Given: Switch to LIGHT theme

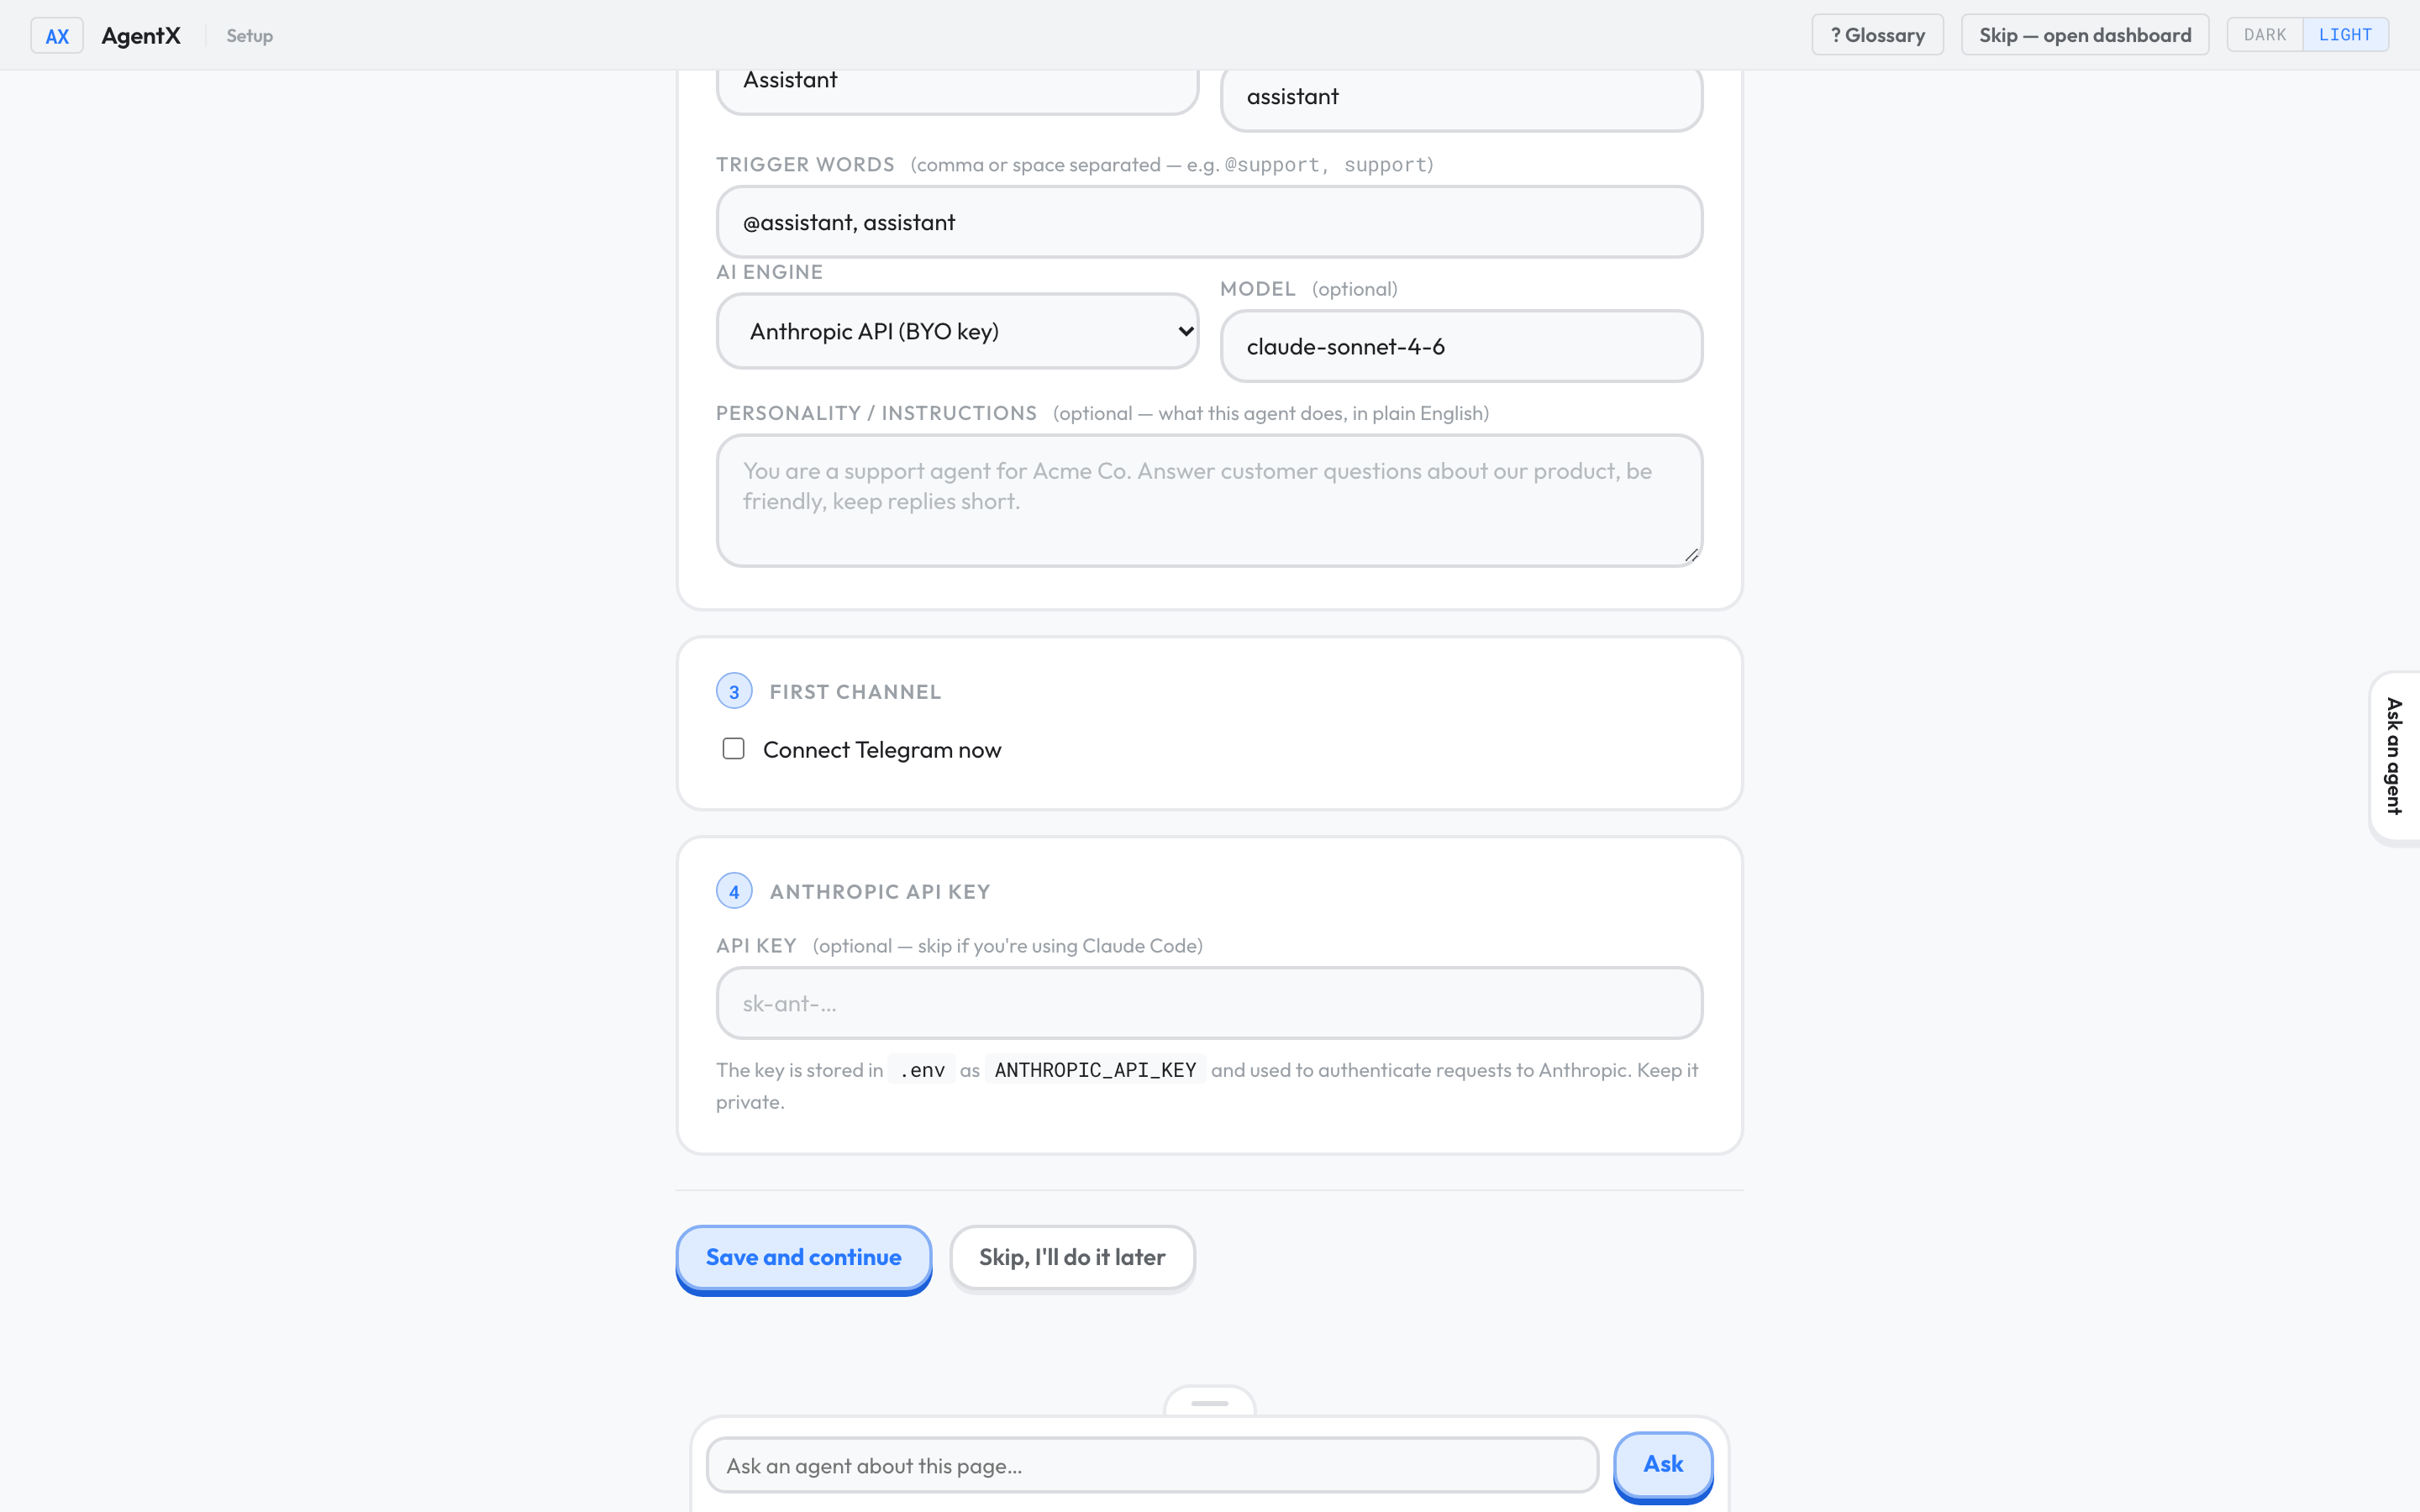Looking at the screenshot, I should pos(2345,35).
